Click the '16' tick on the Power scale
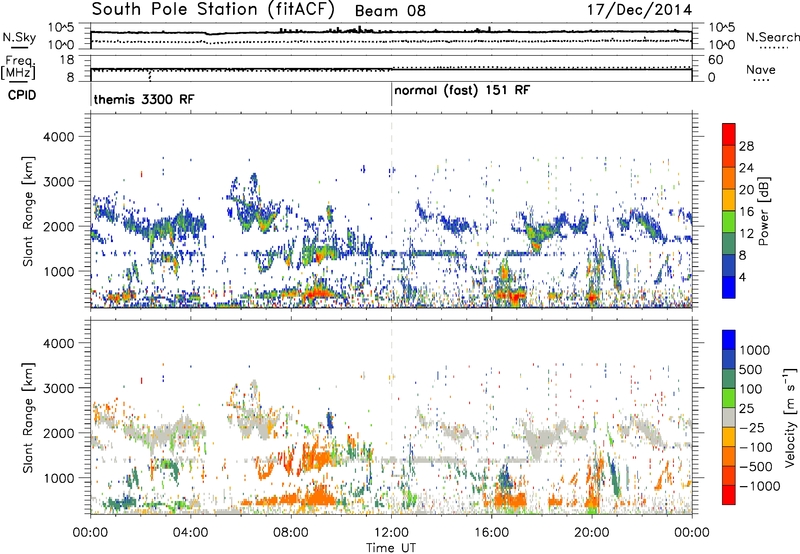Image resolution: width=800 pixels, height=554 pixels. (746, 212)
